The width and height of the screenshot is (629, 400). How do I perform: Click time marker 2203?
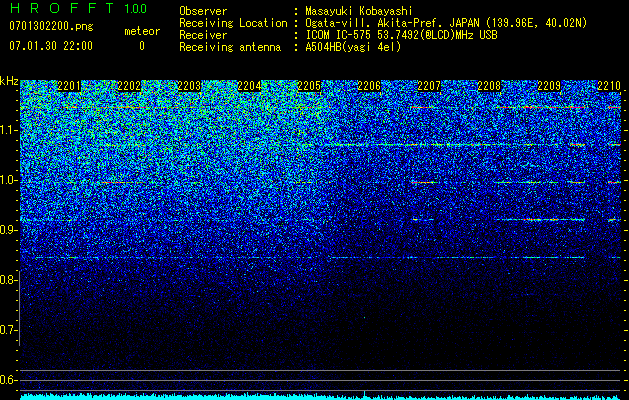pyautogui.click(x=189, y=86)
